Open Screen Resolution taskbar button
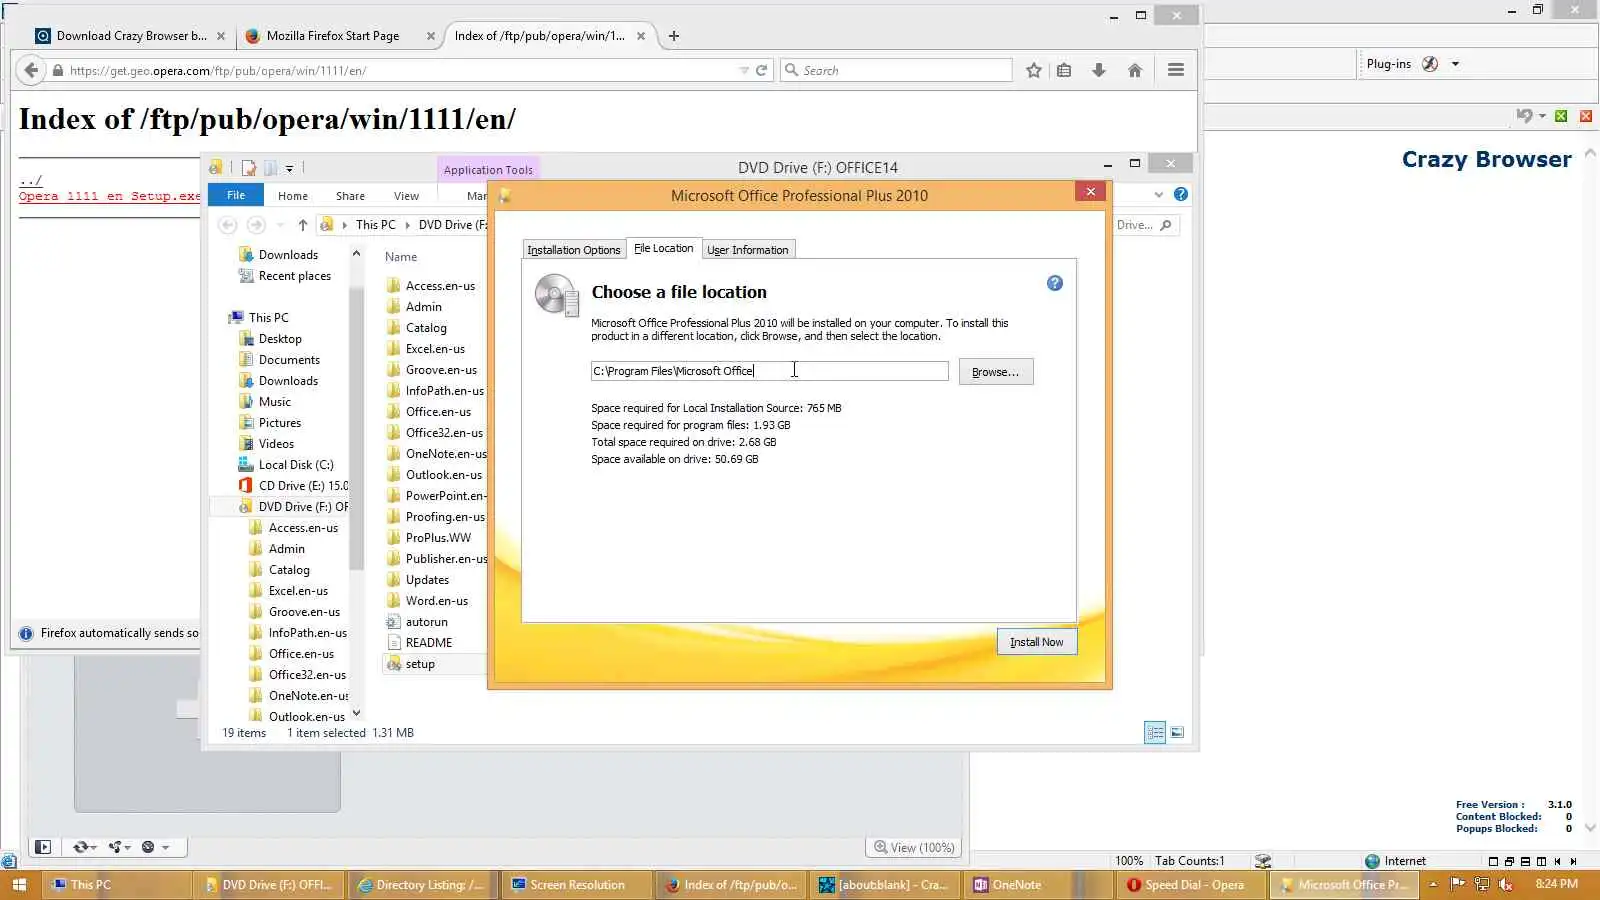The height and width of the screenshot is (900, 1600). 579,884
